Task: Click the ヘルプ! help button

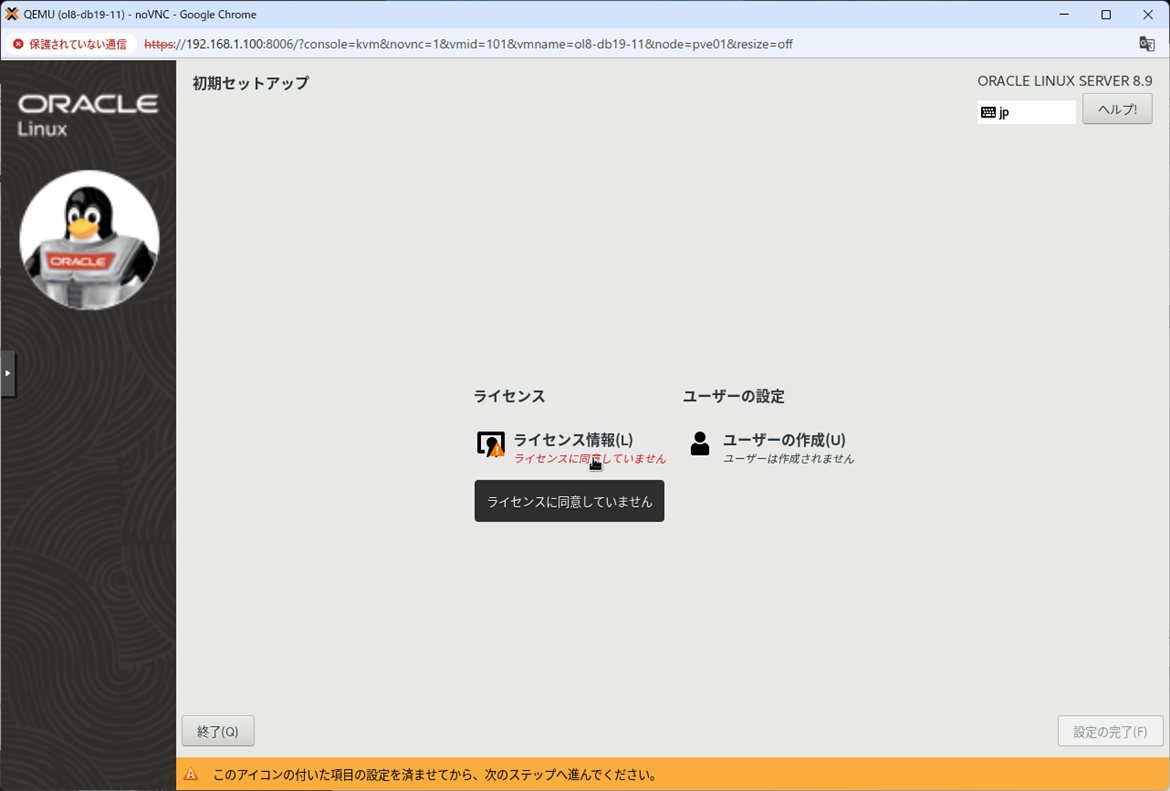Action: pos(1117,109)
